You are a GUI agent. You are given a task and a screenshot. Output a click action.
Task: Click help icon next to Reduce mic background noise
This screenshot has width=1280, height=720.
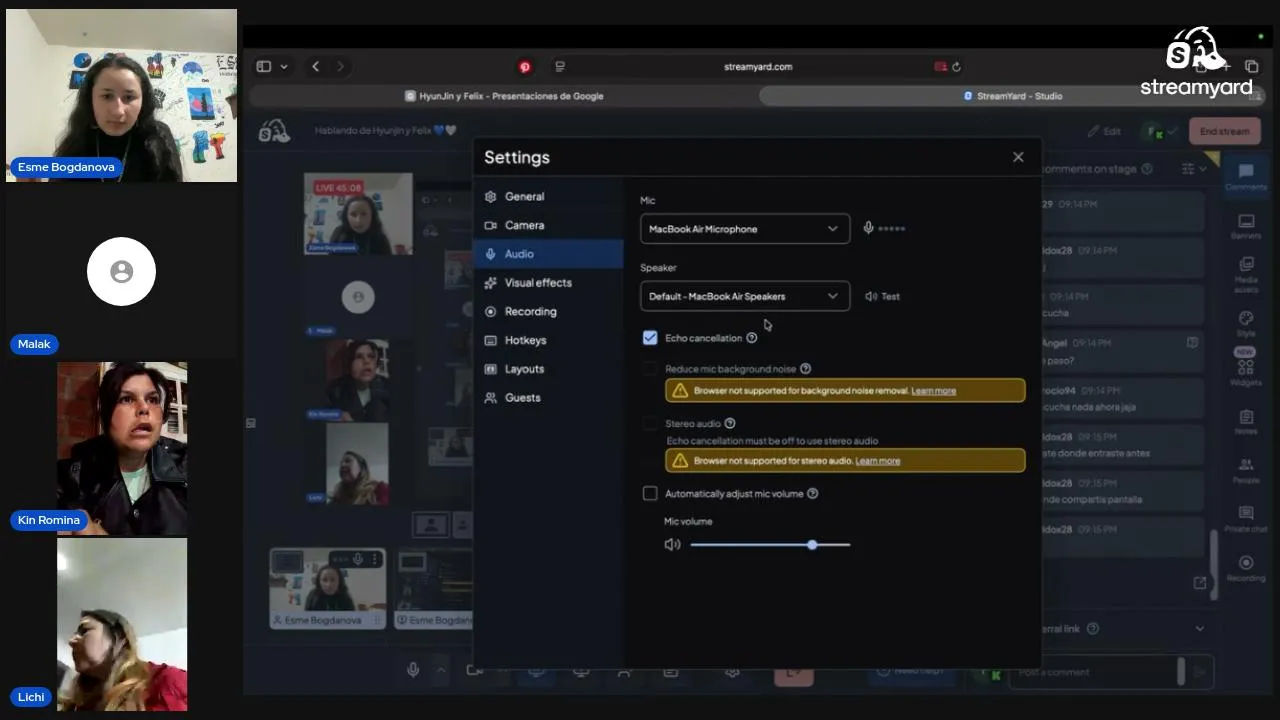coord(806,369)
